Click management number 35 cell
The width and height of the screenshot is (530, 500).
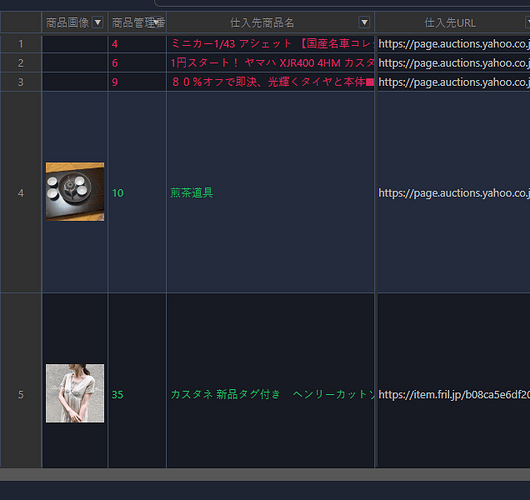[137, 395]
